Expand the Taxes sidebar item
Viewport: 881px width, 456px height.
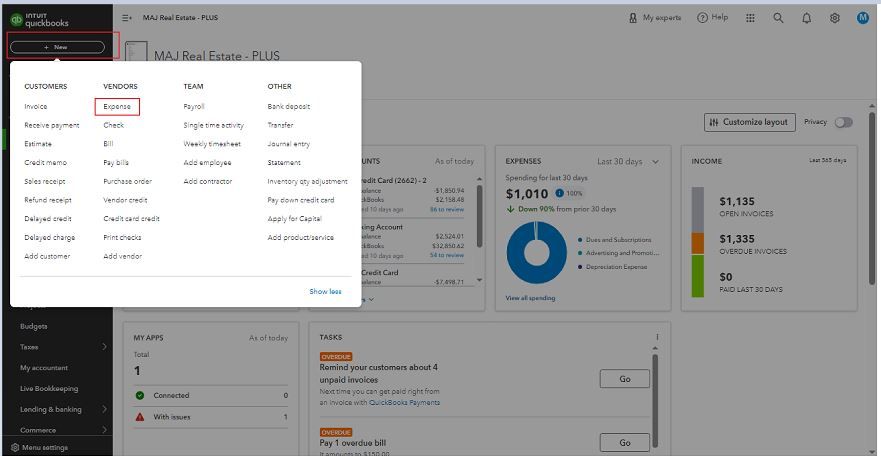[x=104, y=347]
